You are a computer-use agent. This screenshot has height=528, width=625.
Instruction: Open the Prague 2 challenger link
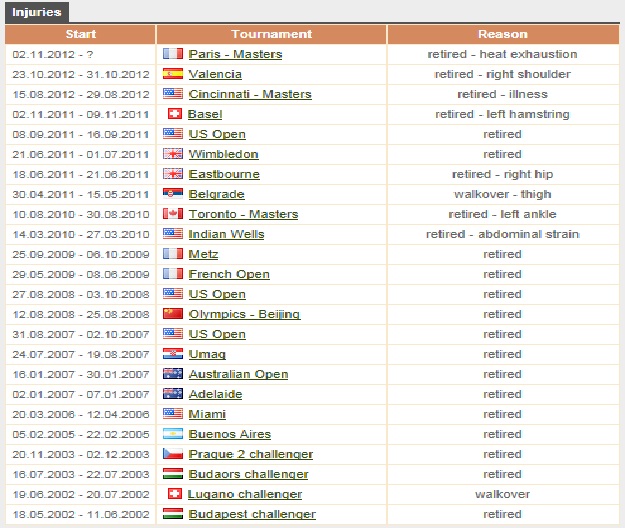pos(251,454)
